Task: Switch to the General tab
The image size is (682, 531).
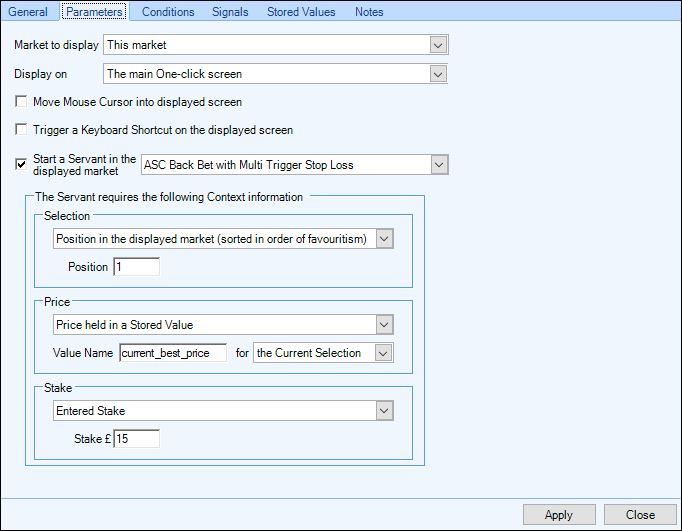Action: coord(28,12)
